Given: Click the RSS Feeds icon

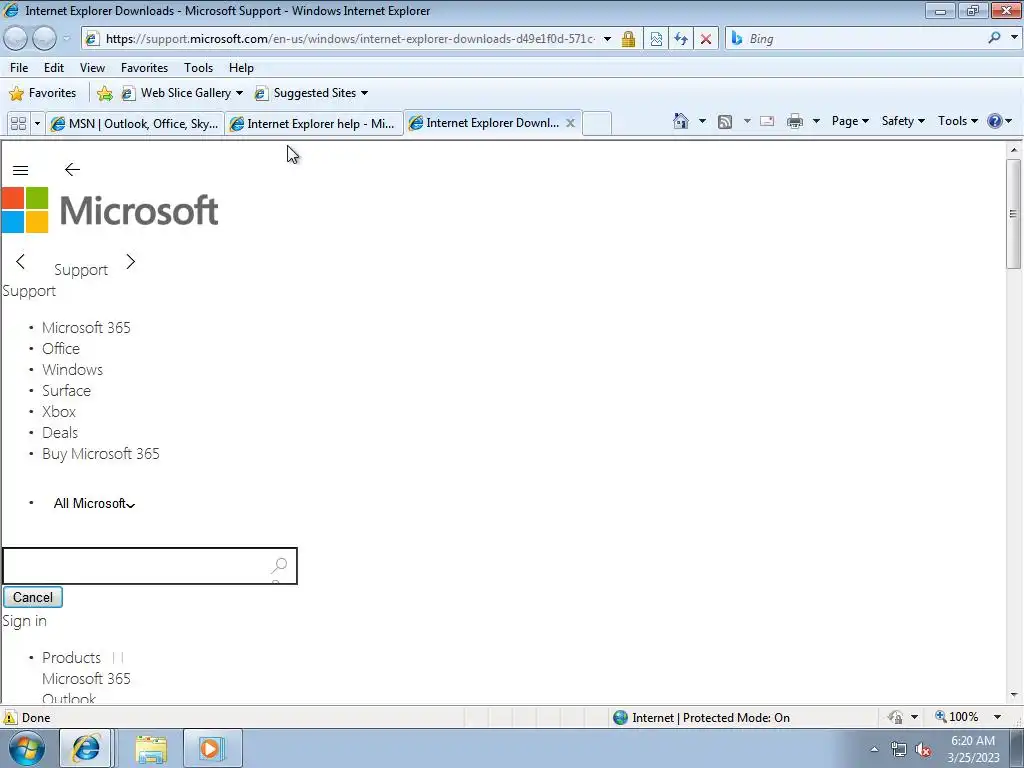Looking at the screenshot, I should [725, 121].
